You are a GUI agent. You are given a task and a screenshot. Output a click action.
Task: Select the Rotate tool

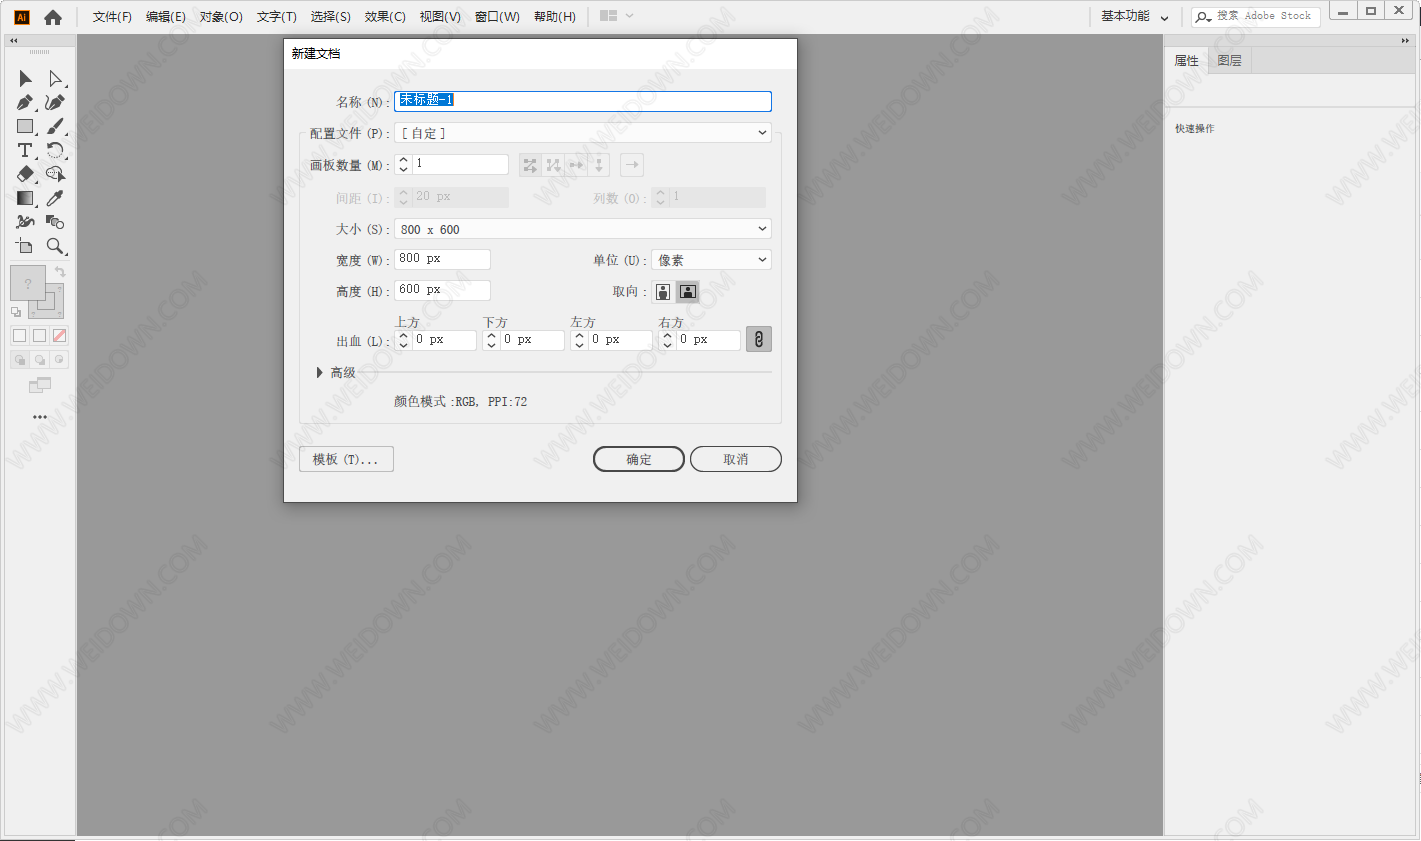(x=55, y=150)
